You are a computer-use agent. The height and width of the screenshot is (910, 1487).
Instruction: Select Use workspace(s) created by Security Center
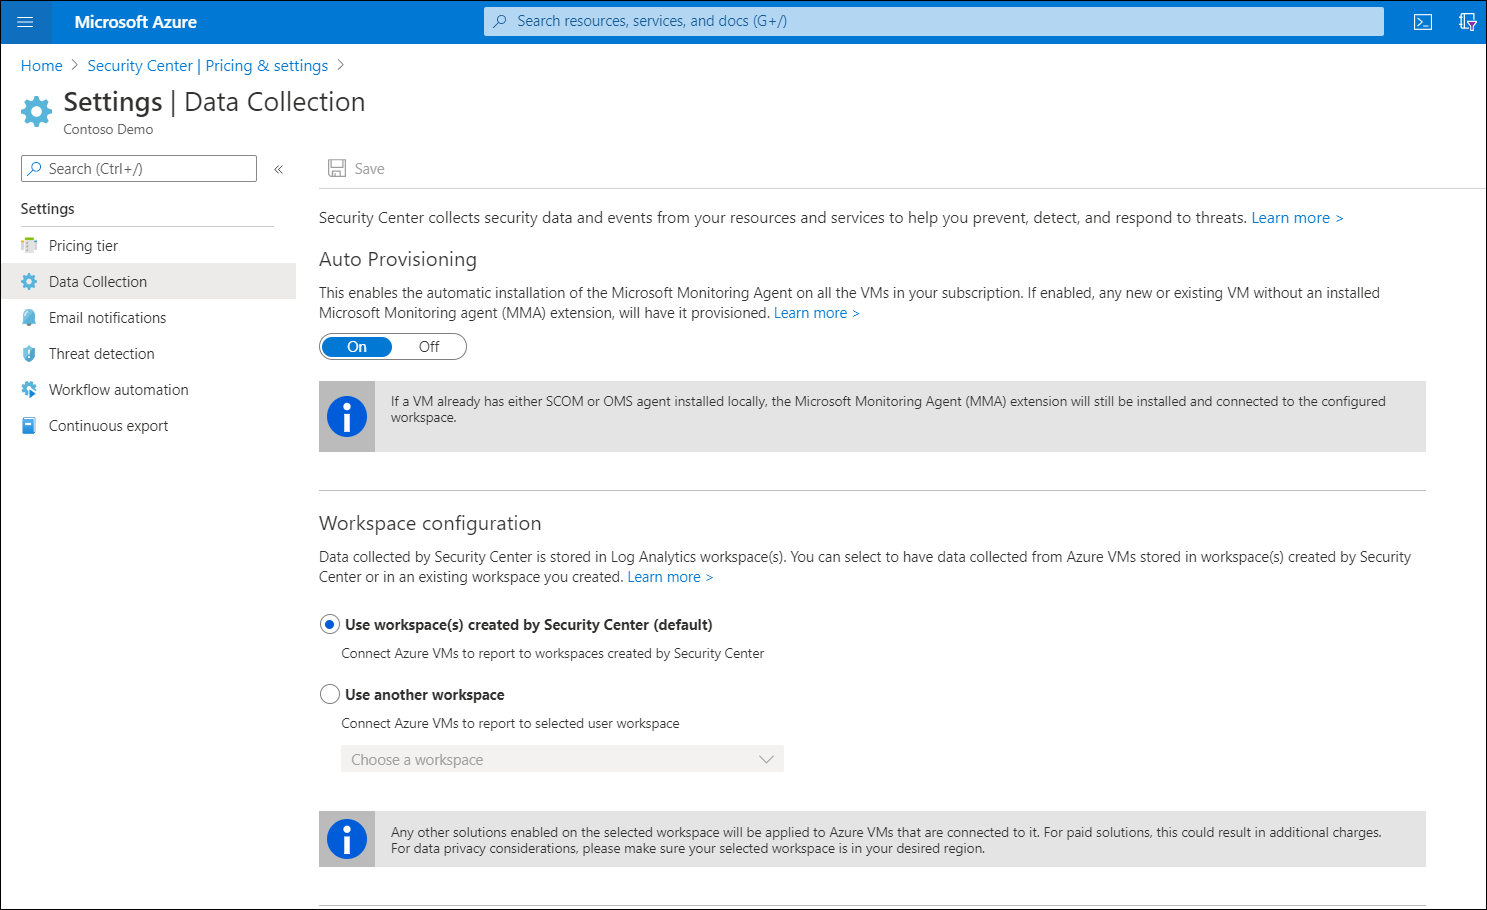(x=329, y=625)
